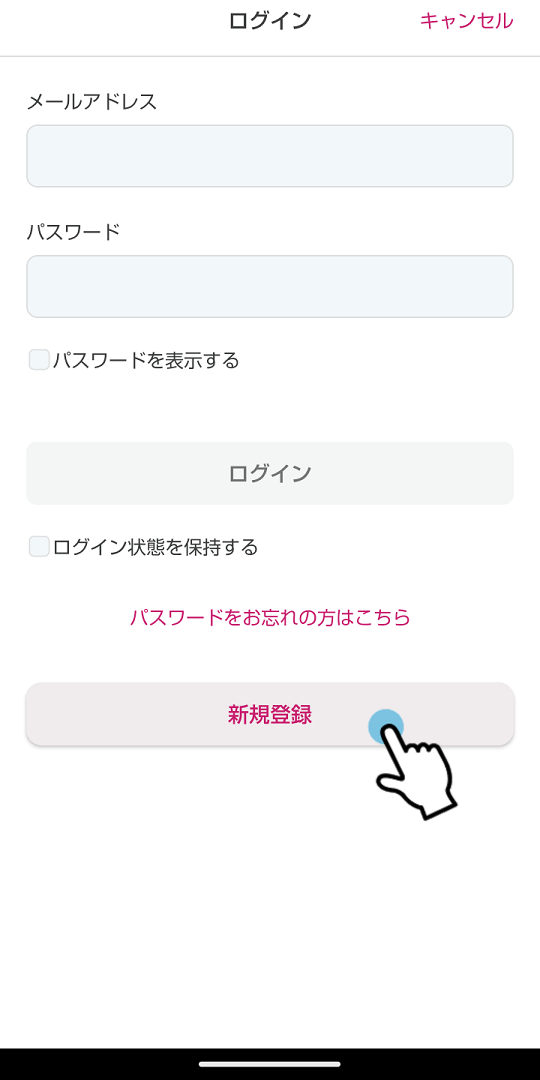Viewport: 540px width, 1080px height.
Task: Open the パスワードをお忘れの方はこちら link
Action: click(x=270, y=617)
